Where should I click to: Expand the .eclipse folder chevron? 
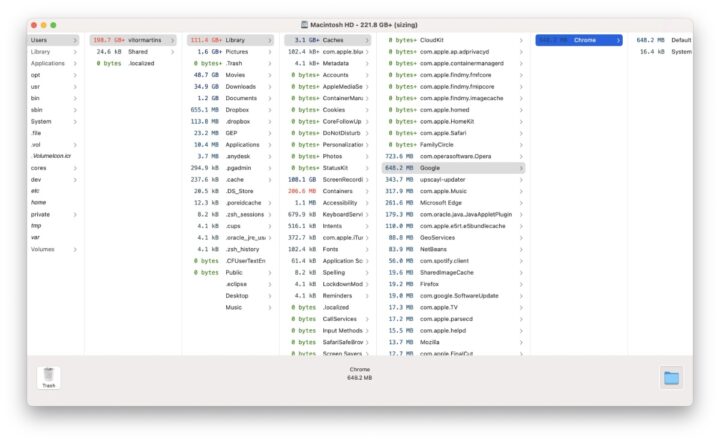(270, 284)
